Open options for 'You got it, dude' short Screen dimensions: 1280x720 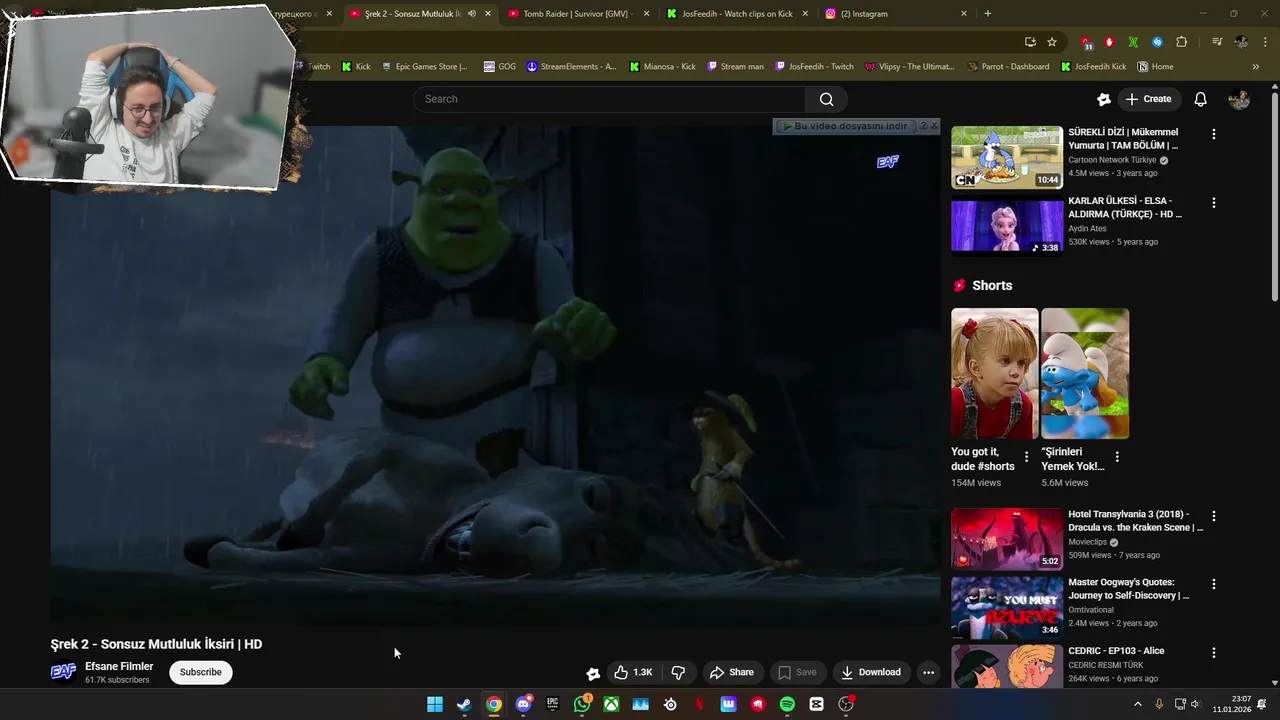pos(1026,457)
